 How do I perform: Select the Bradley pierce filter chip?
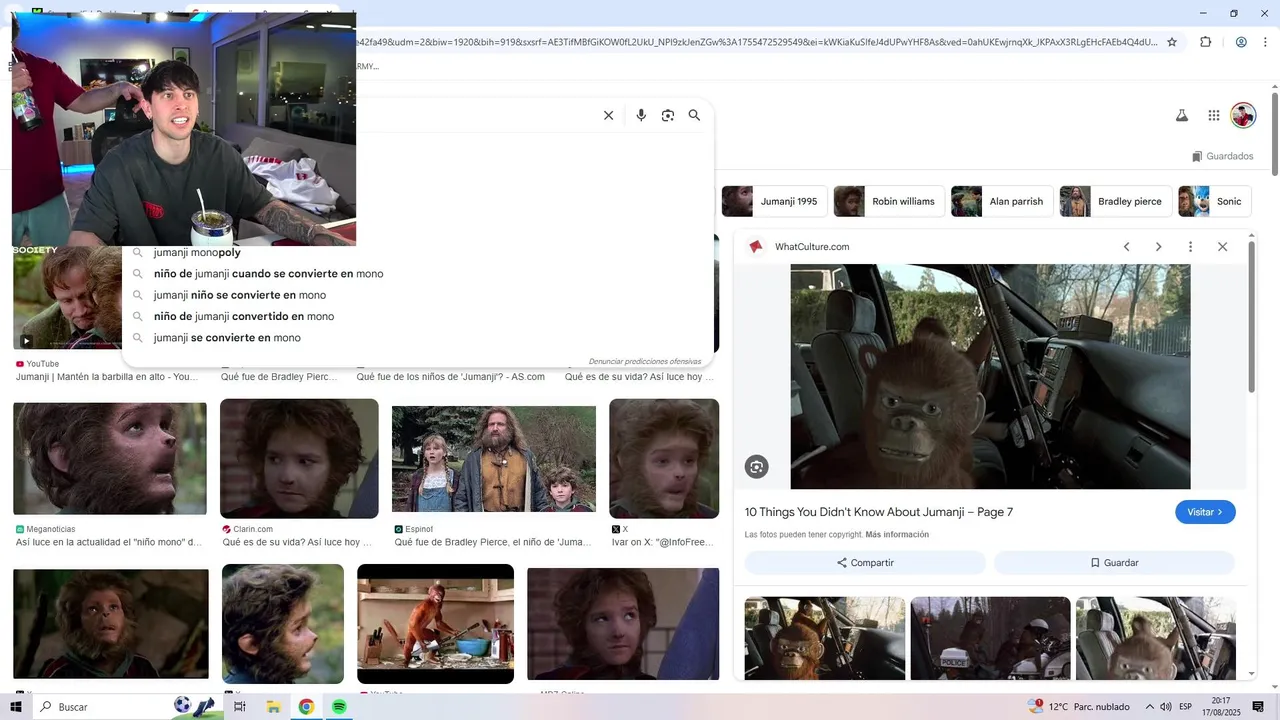tap(1115, 201)
